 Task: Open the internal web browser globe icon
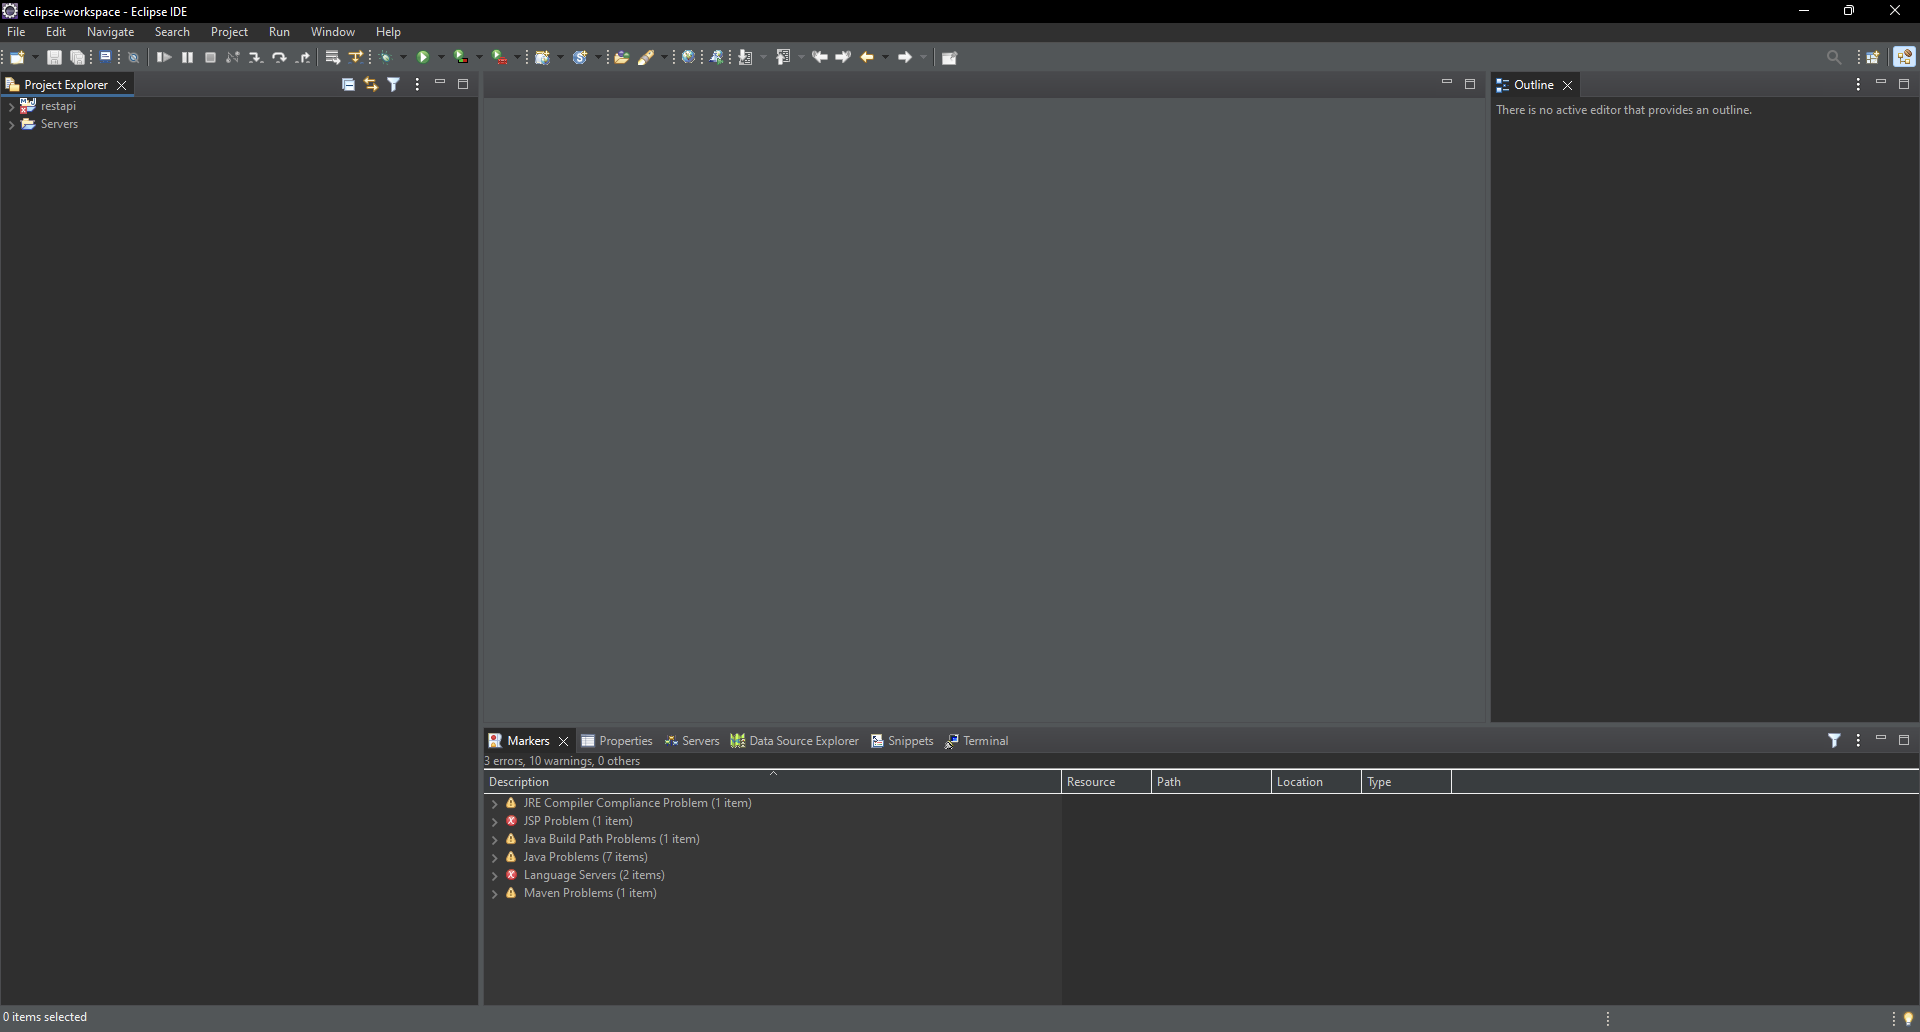pyautogui.click(x=688, y=57)
